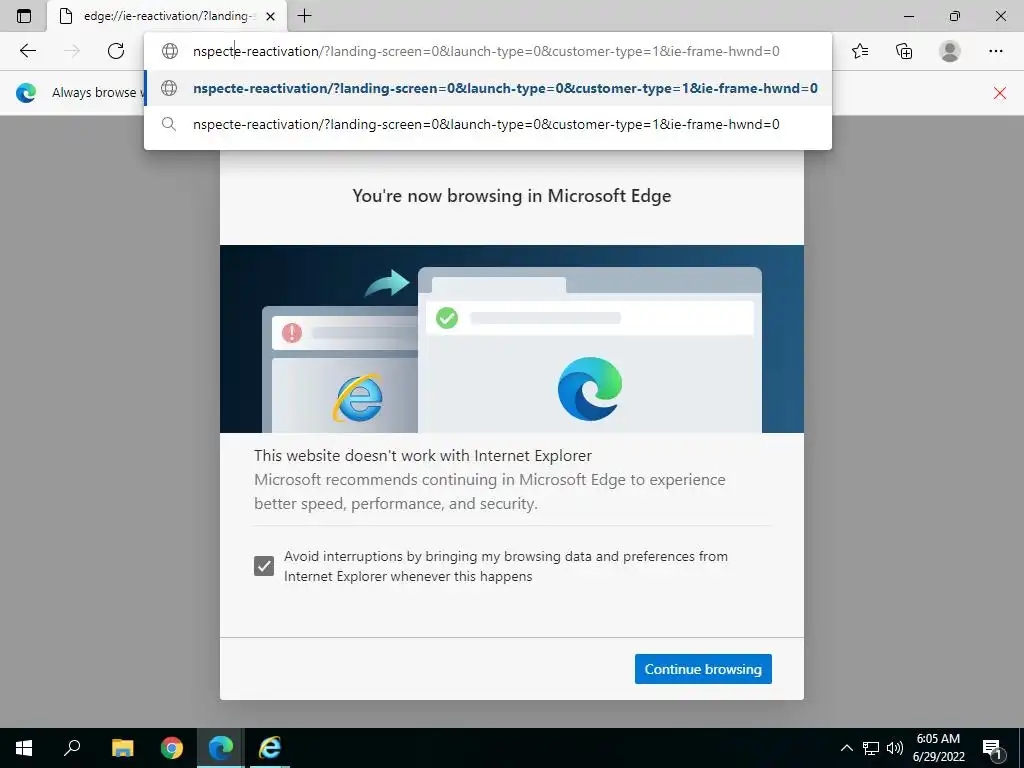Image resolution: width=1024 pixels, height=768 pixels.
Task: Choose the search suggestion with magnifier icon
Action: (x=488, y=124)
